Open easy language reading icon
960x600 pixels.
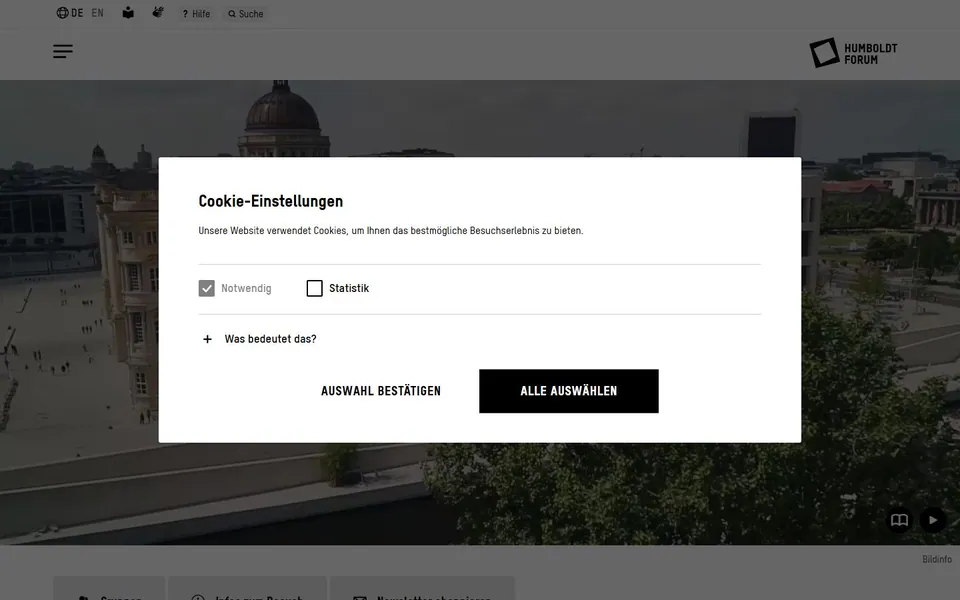128,13
